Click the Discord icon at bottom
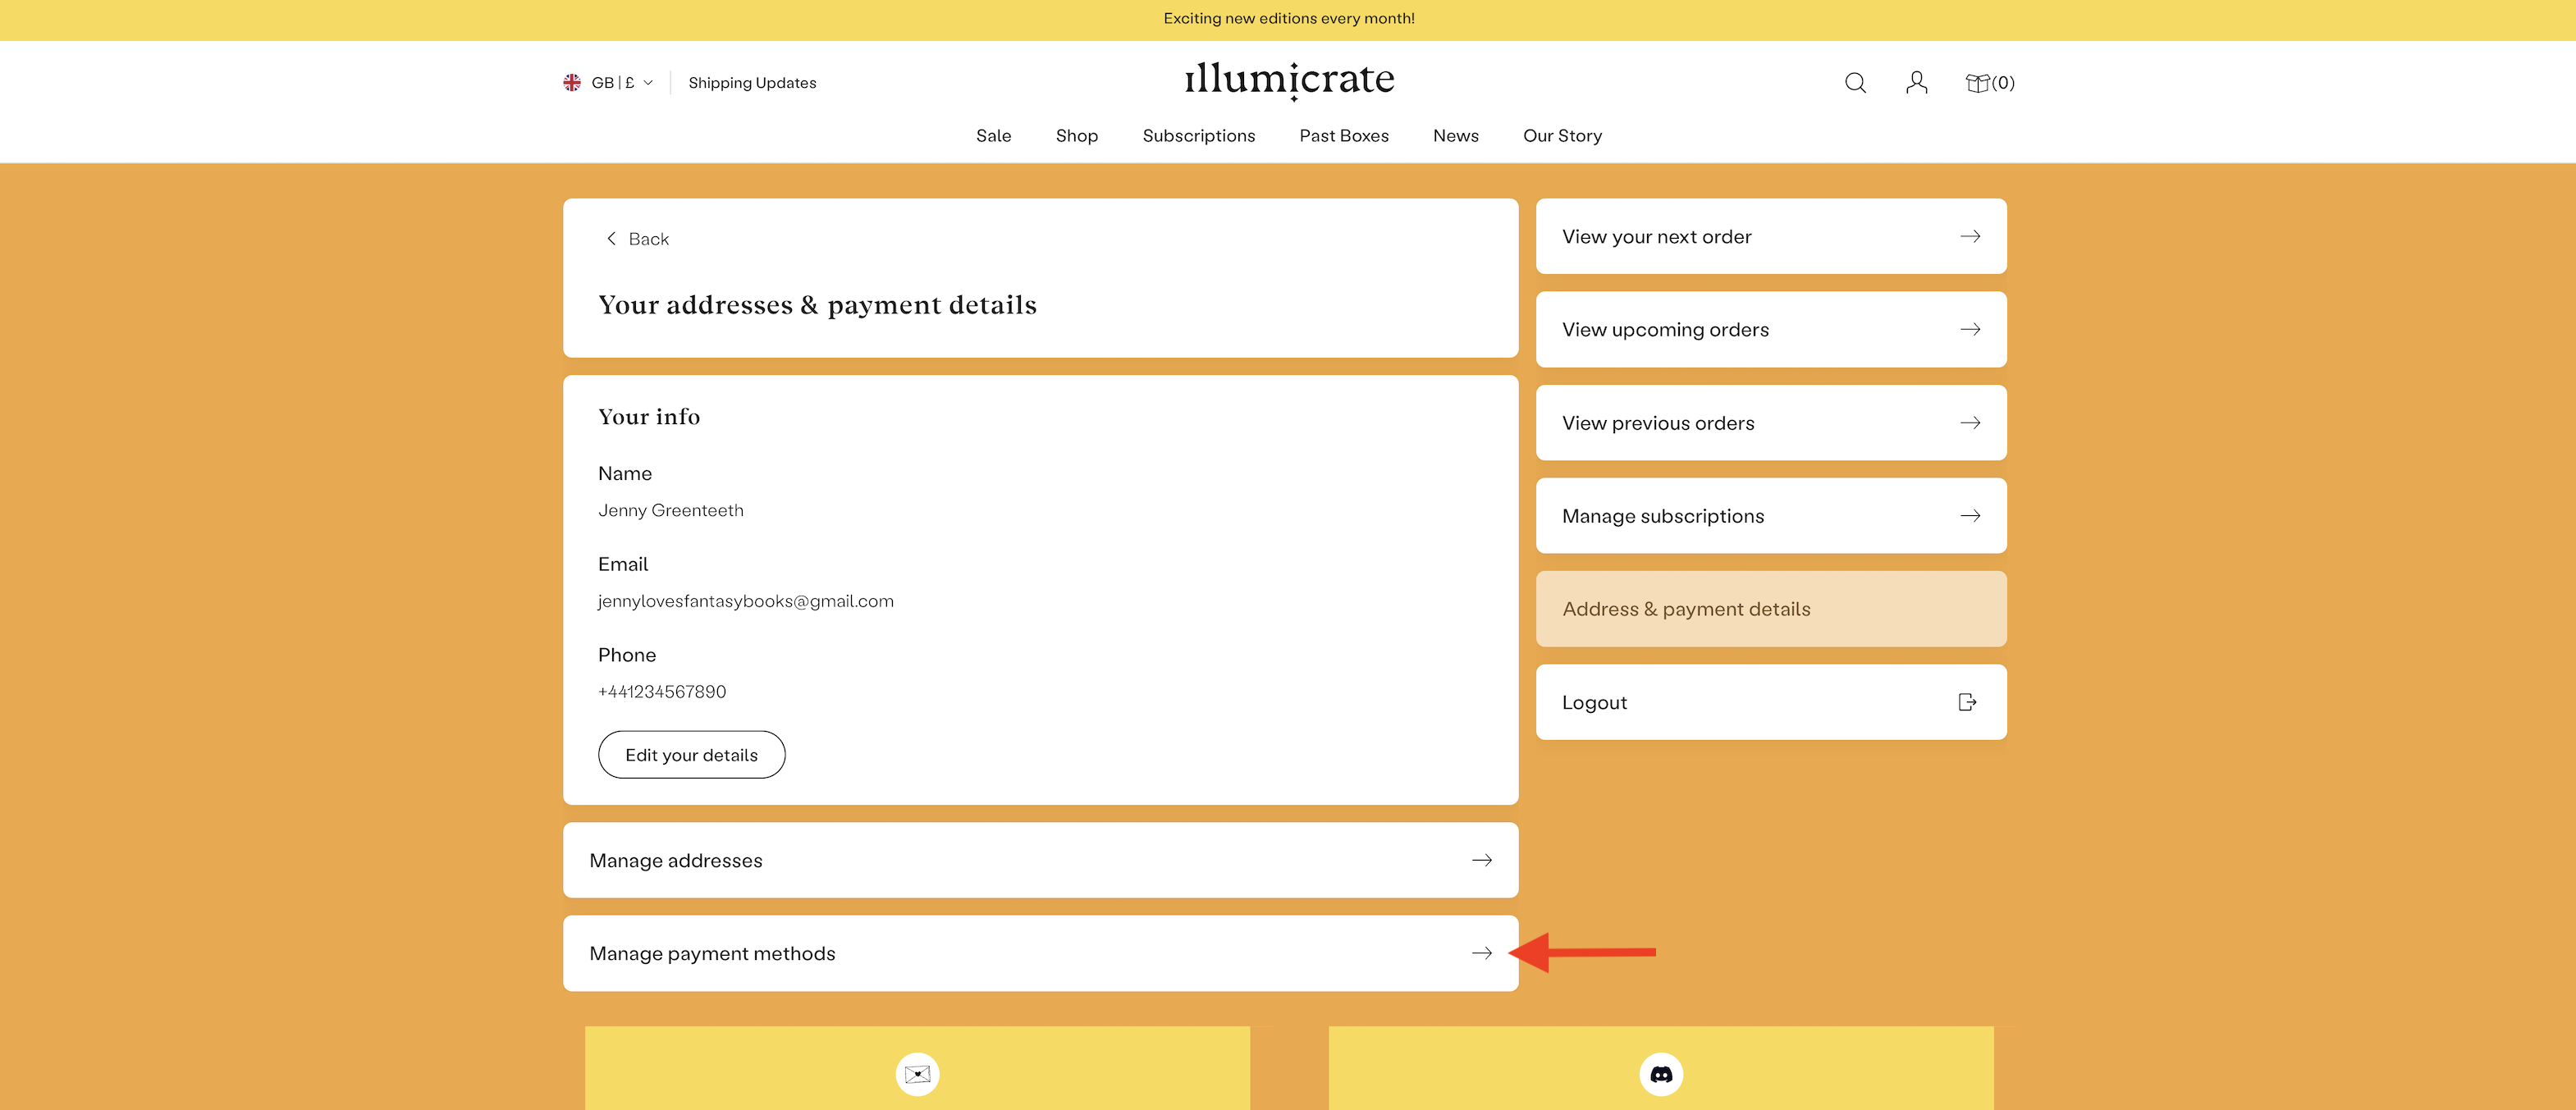 (x=1661, y=1074)
